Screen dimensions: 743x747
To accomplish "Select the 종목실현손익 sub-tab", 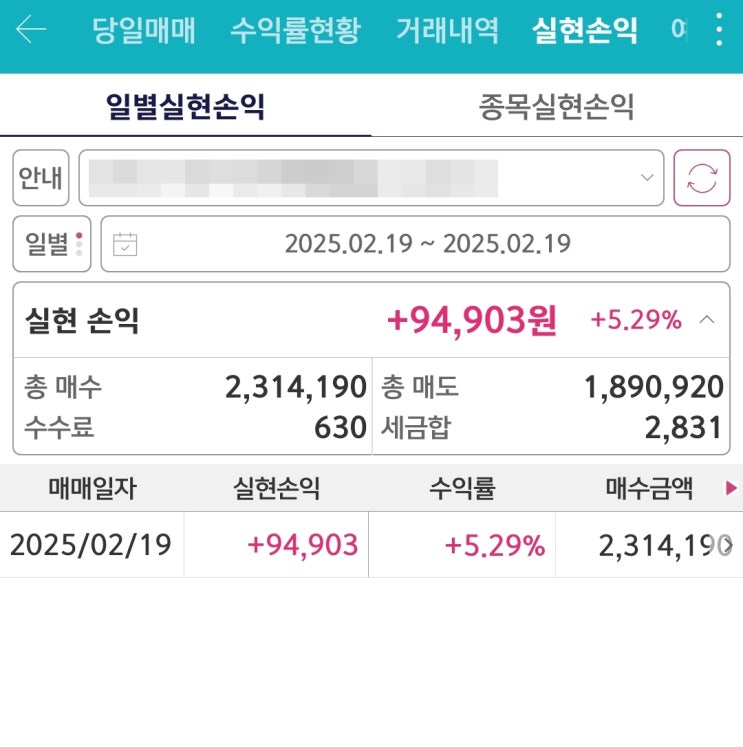I will tap(556, 106).
